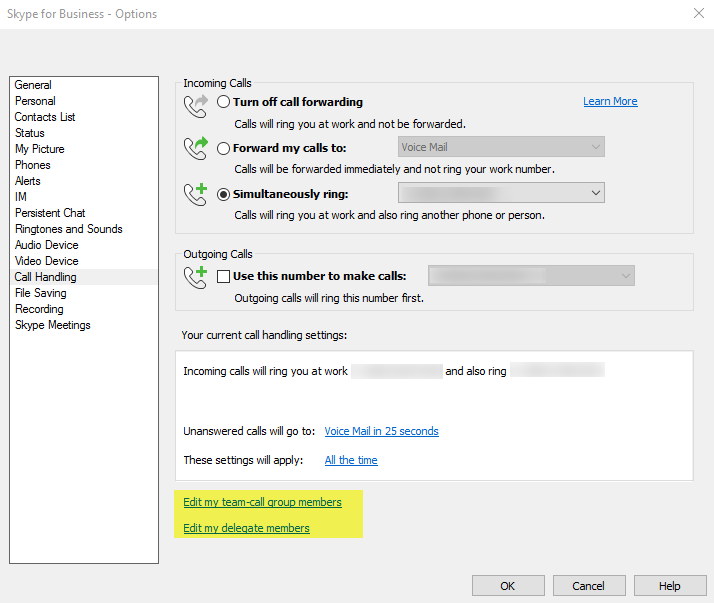714x603 pixels.
Task: Click the Simultaneously ring phone icon
Action: coord(196,194)
